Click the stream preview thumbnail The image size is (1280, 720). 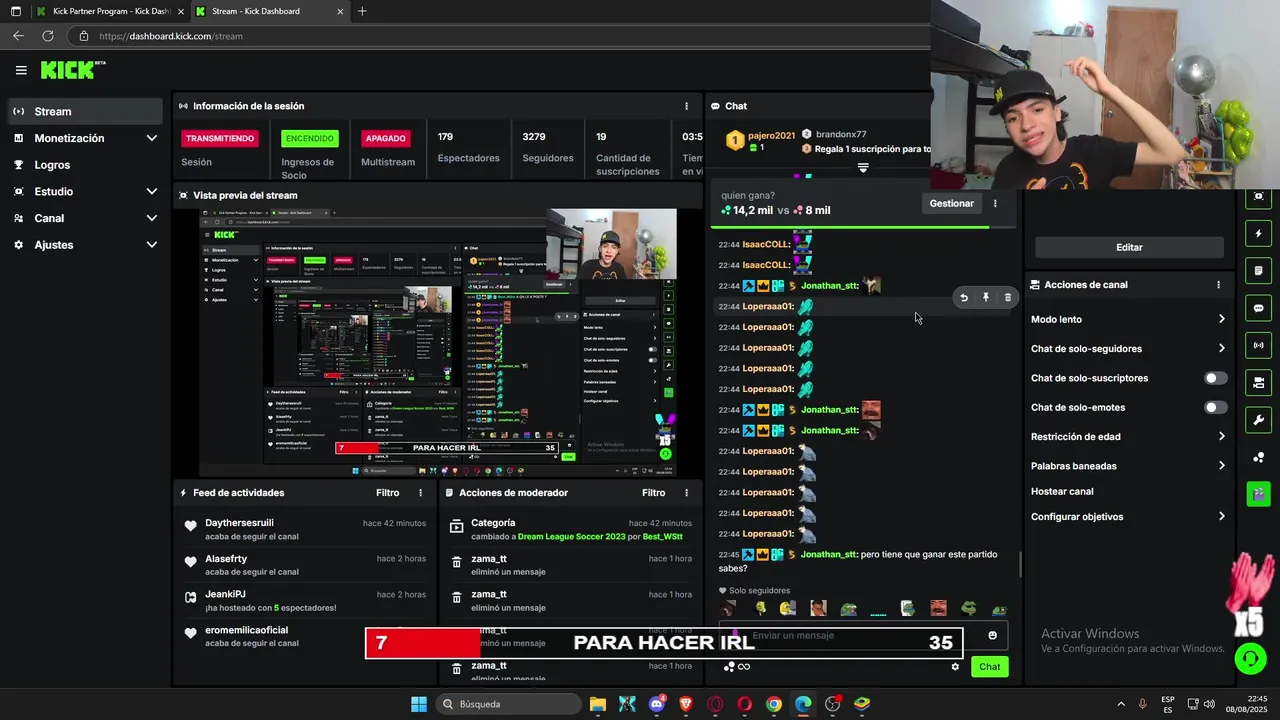[438, 343]
